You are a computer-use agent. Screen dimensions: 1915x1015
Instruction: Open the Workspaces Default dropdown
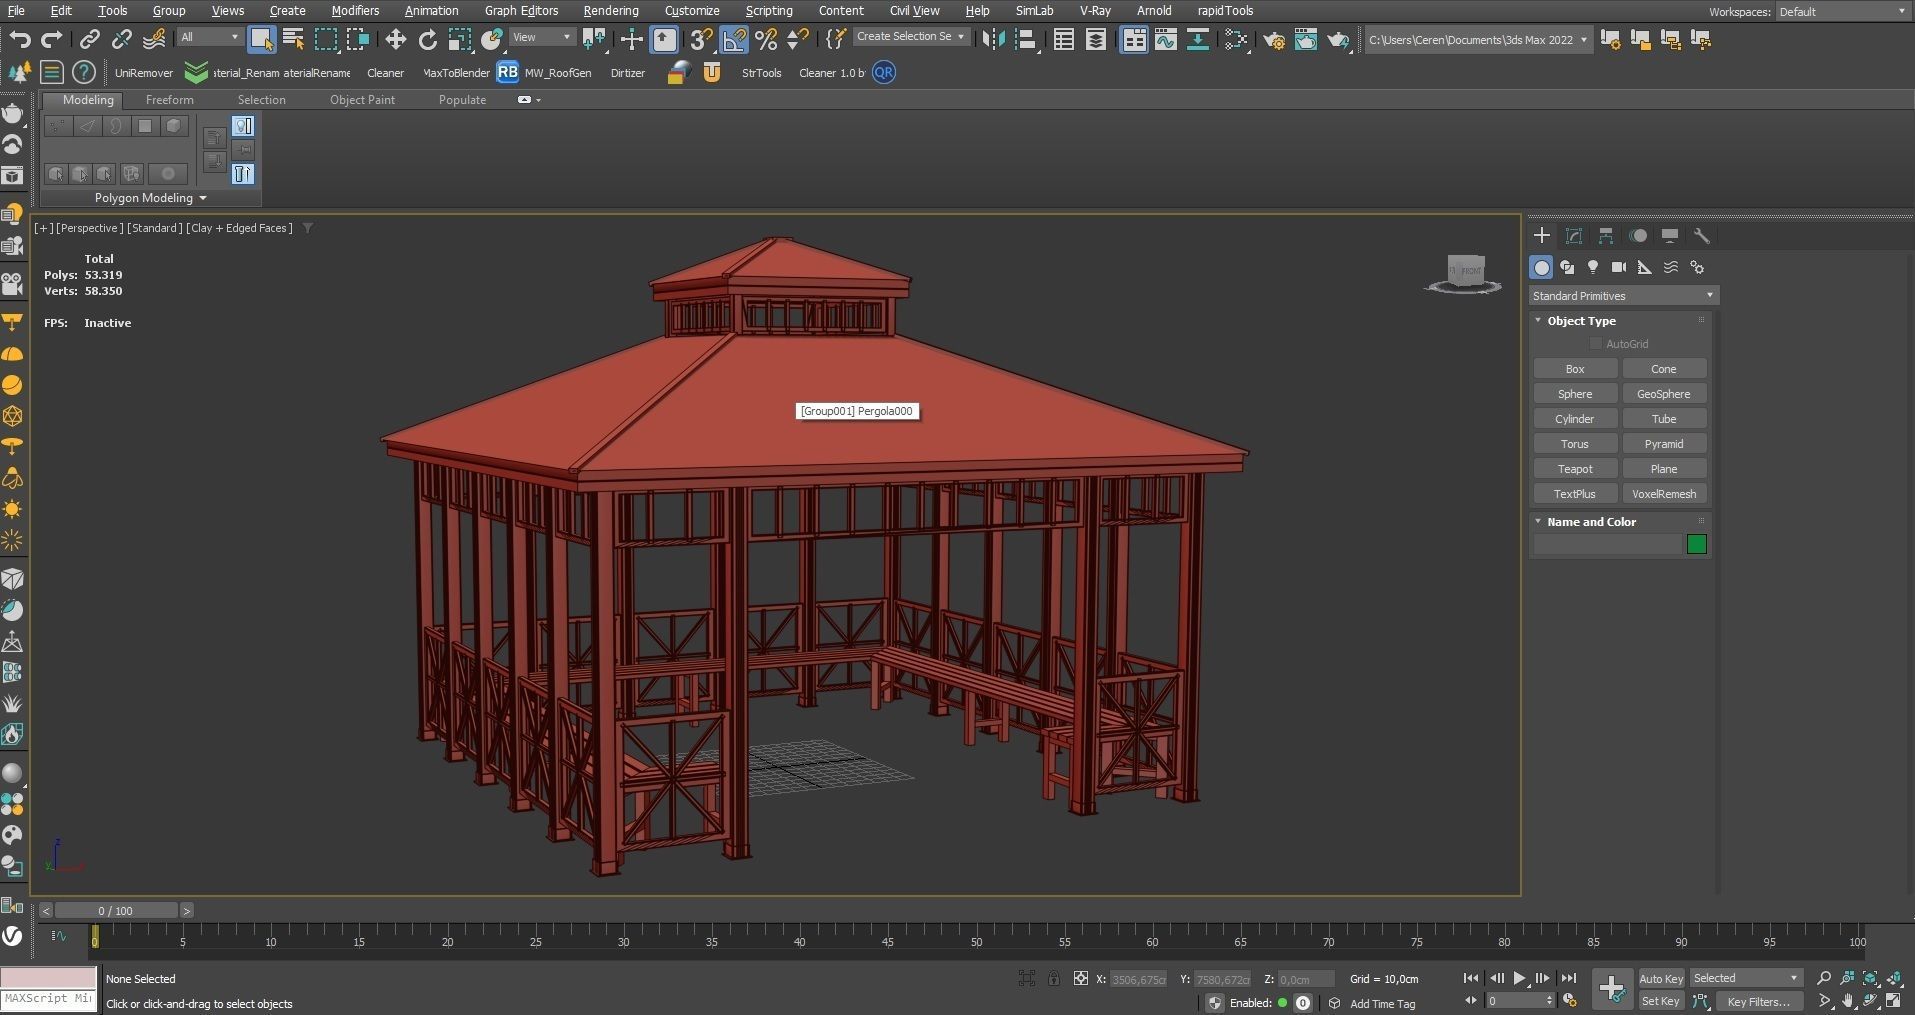coord(1842,11)
